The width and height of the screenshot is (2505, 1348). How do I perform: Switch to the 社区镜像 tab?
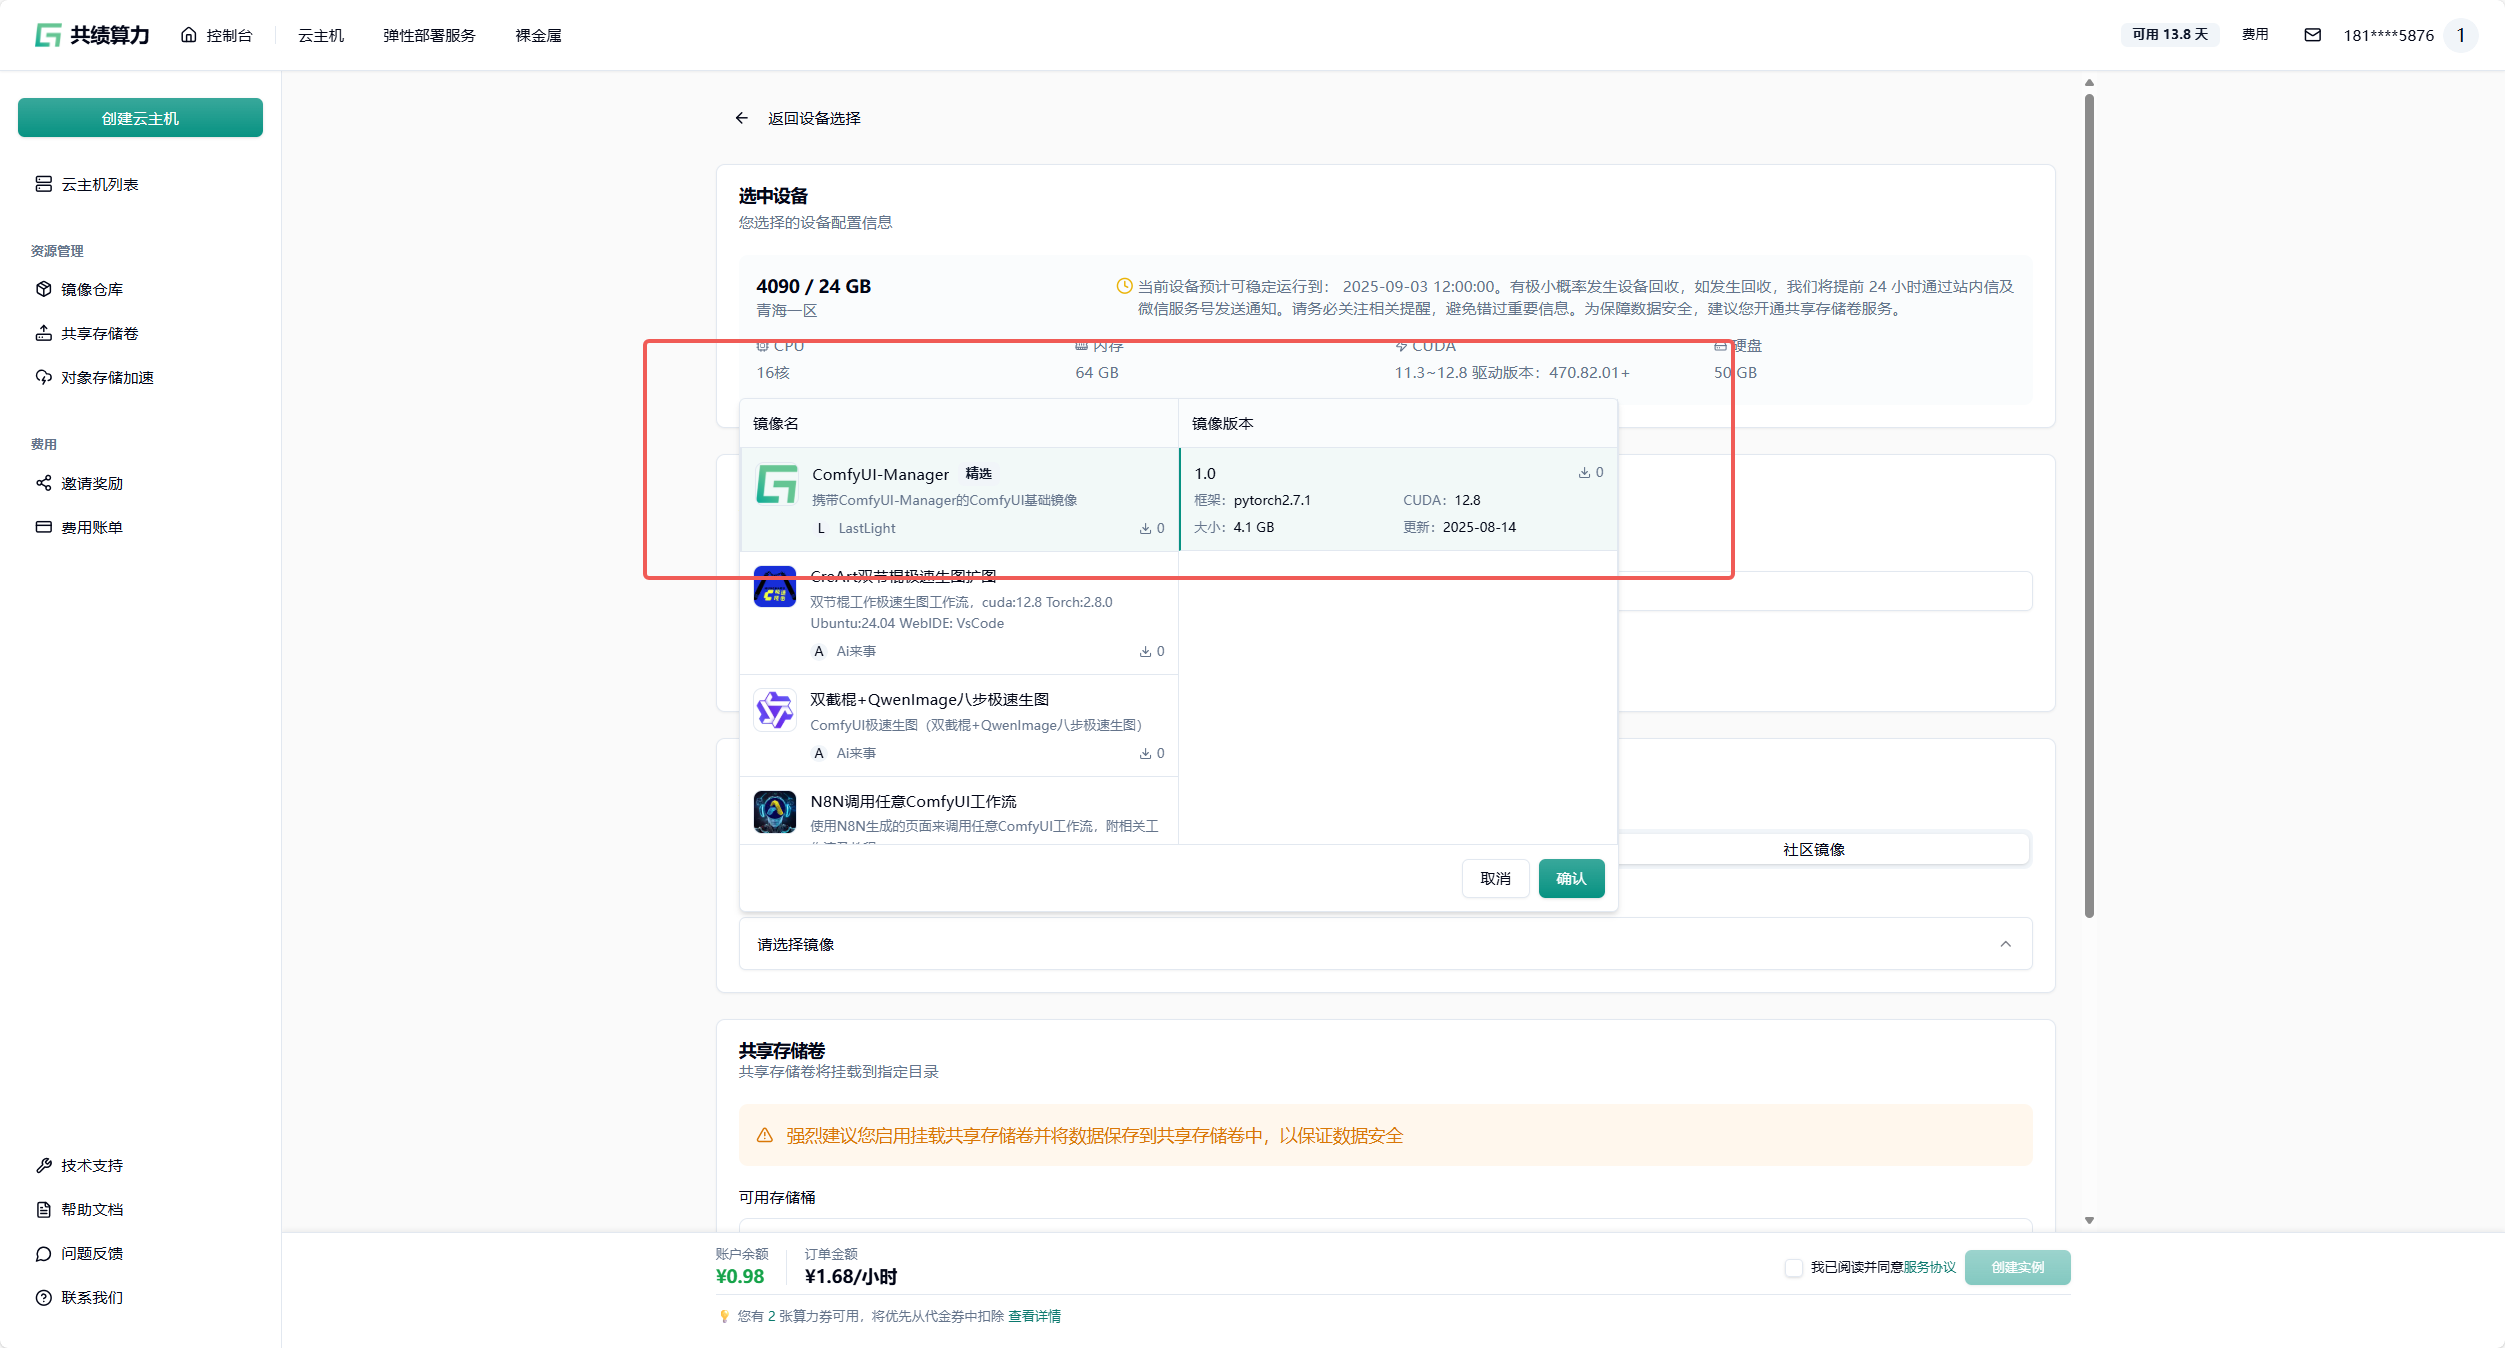click(1814, 849)
